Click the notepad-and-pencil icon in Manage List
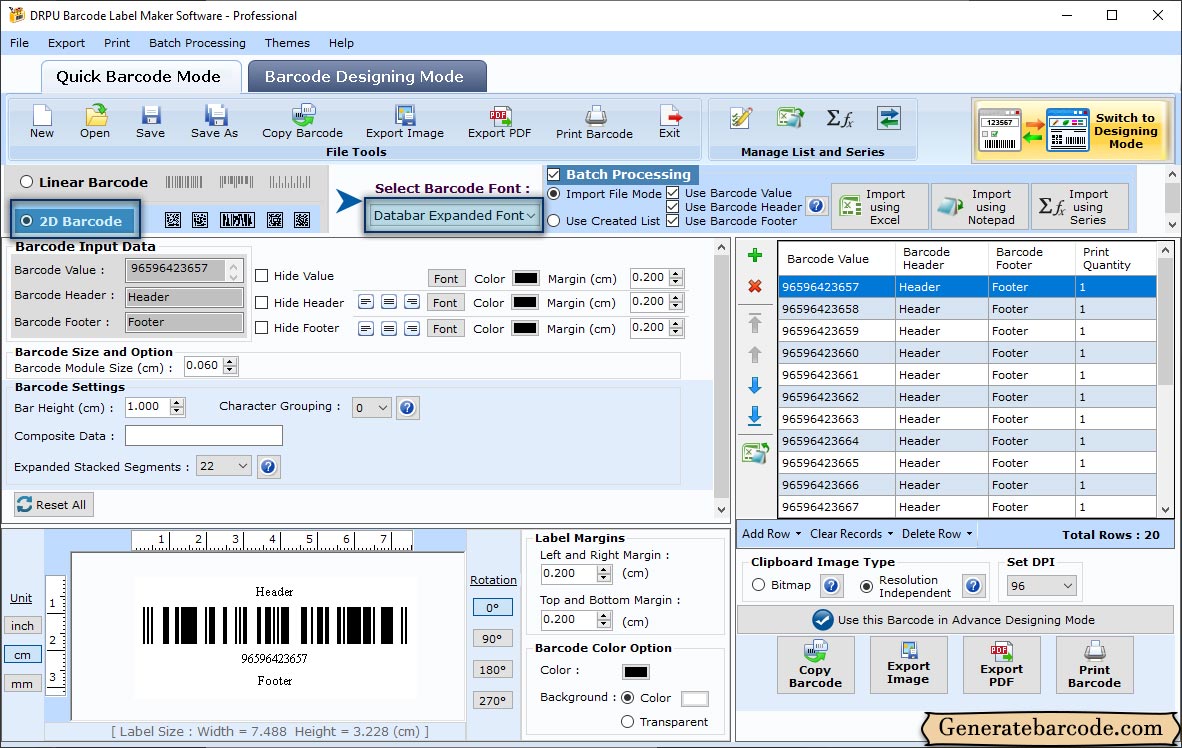The height and width of the screenshot is (748, 1182). [742, 118]
